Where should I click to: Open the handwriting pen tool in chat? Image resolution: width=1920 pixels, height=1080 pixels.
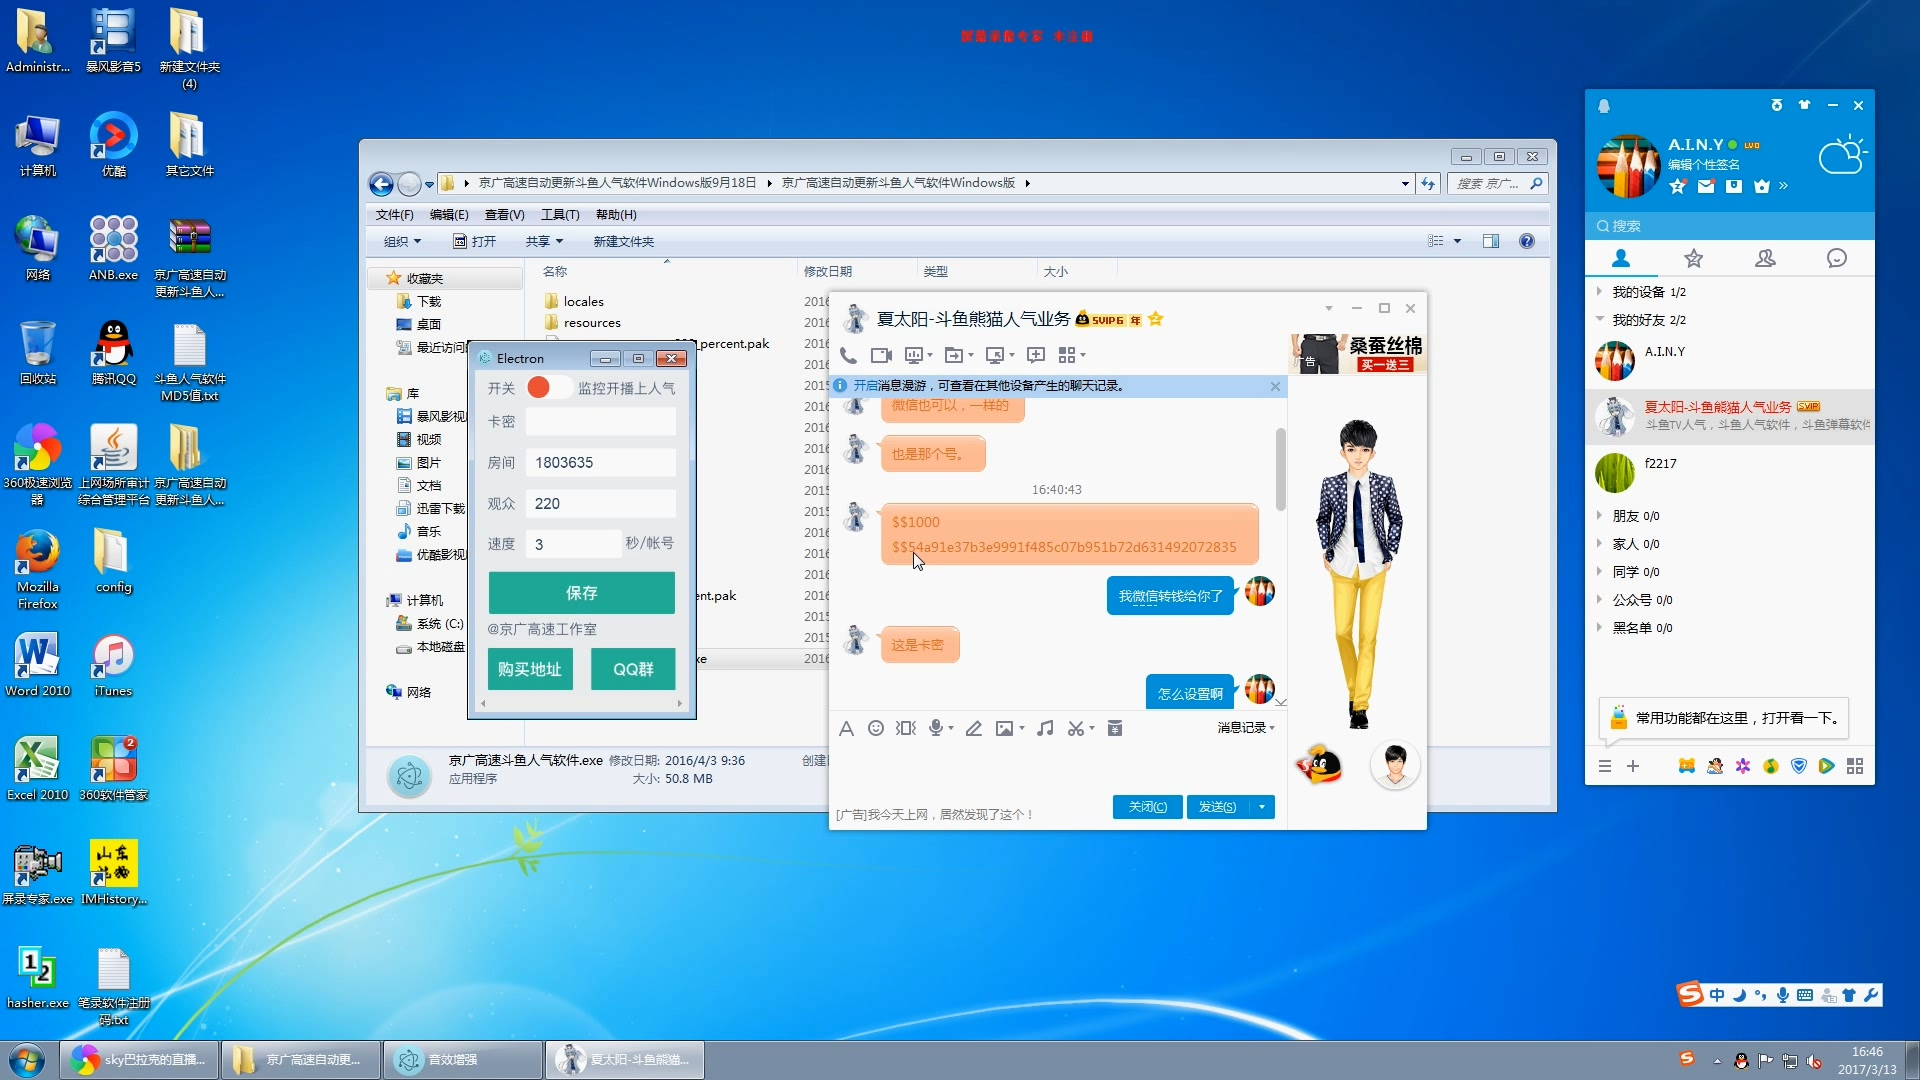pos(973,728)
